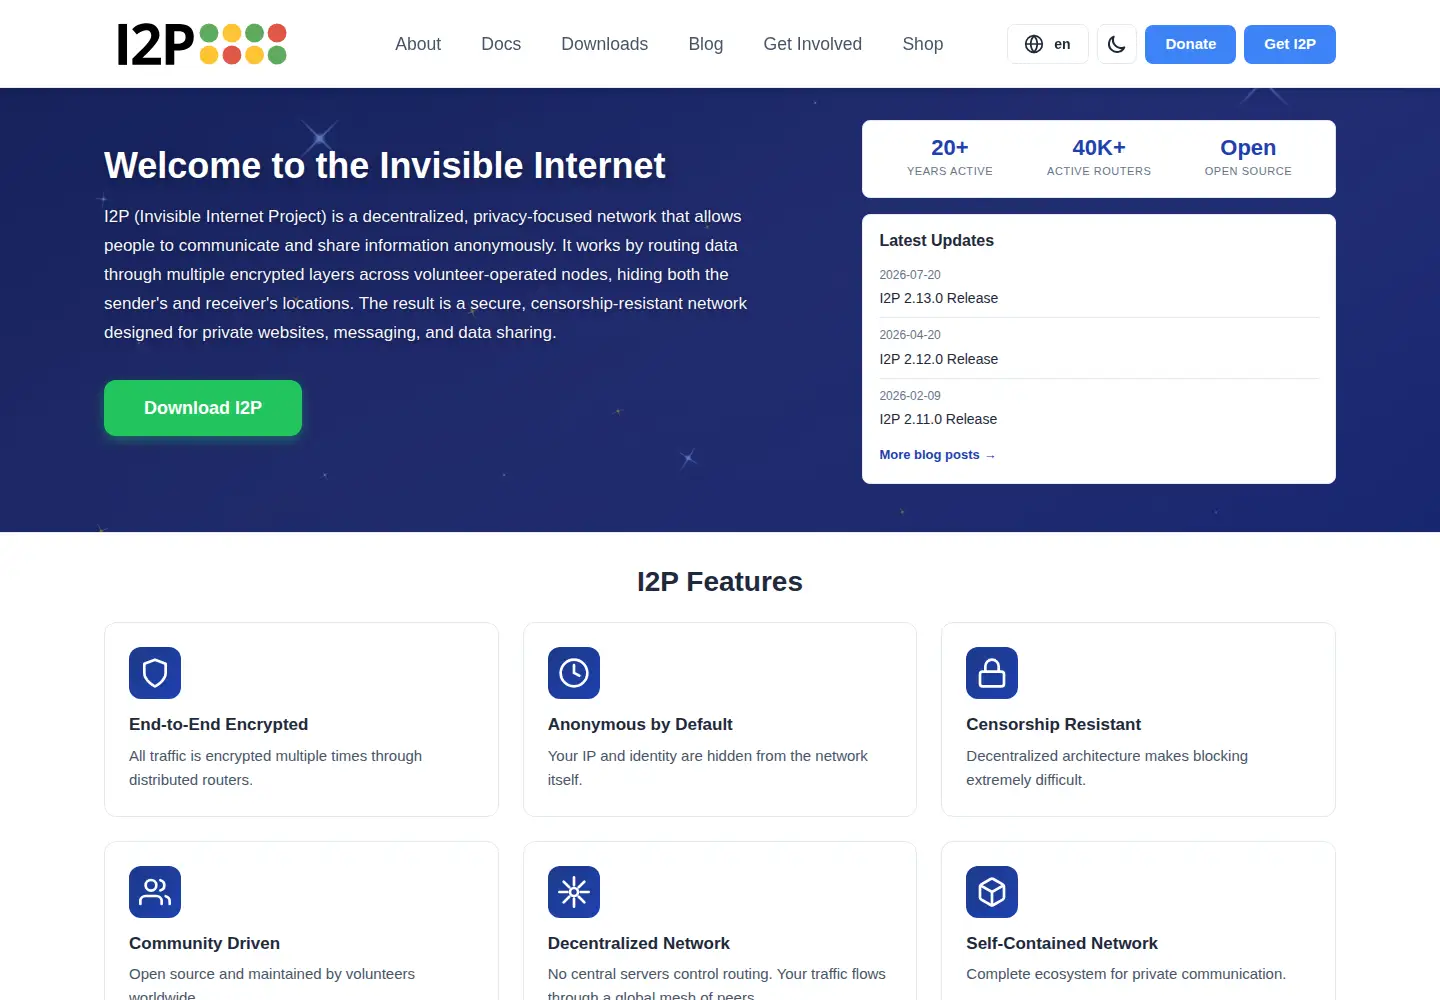Screen dimensions: 1440x1000
Task: Click the 2026-04-20 date text
Action: point(910,335)
